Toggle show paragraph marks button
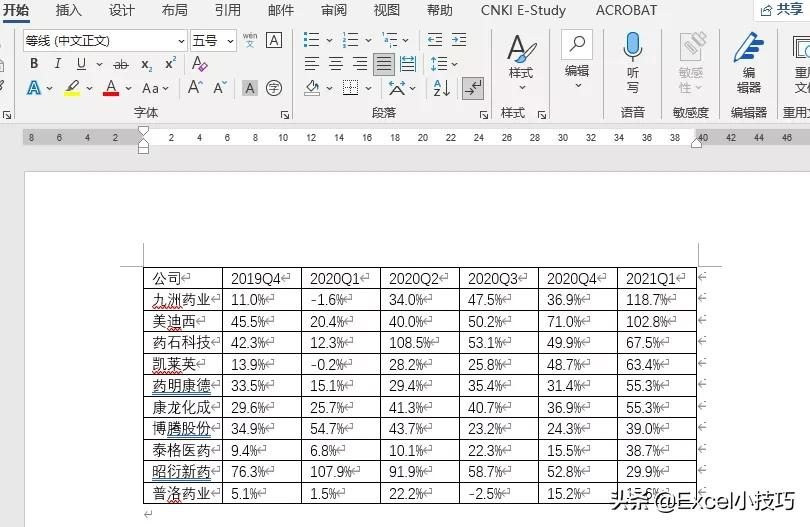 (473, 88)
